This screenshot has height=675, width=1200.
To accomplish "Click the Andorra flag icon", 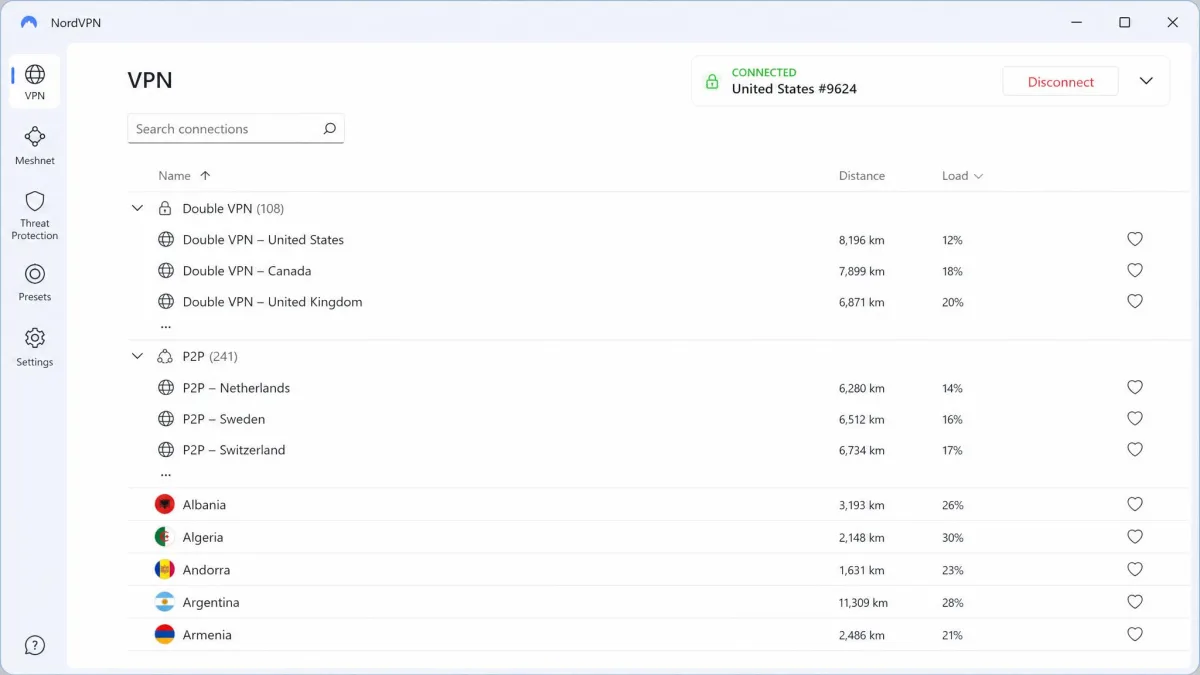I will [165, 569].
